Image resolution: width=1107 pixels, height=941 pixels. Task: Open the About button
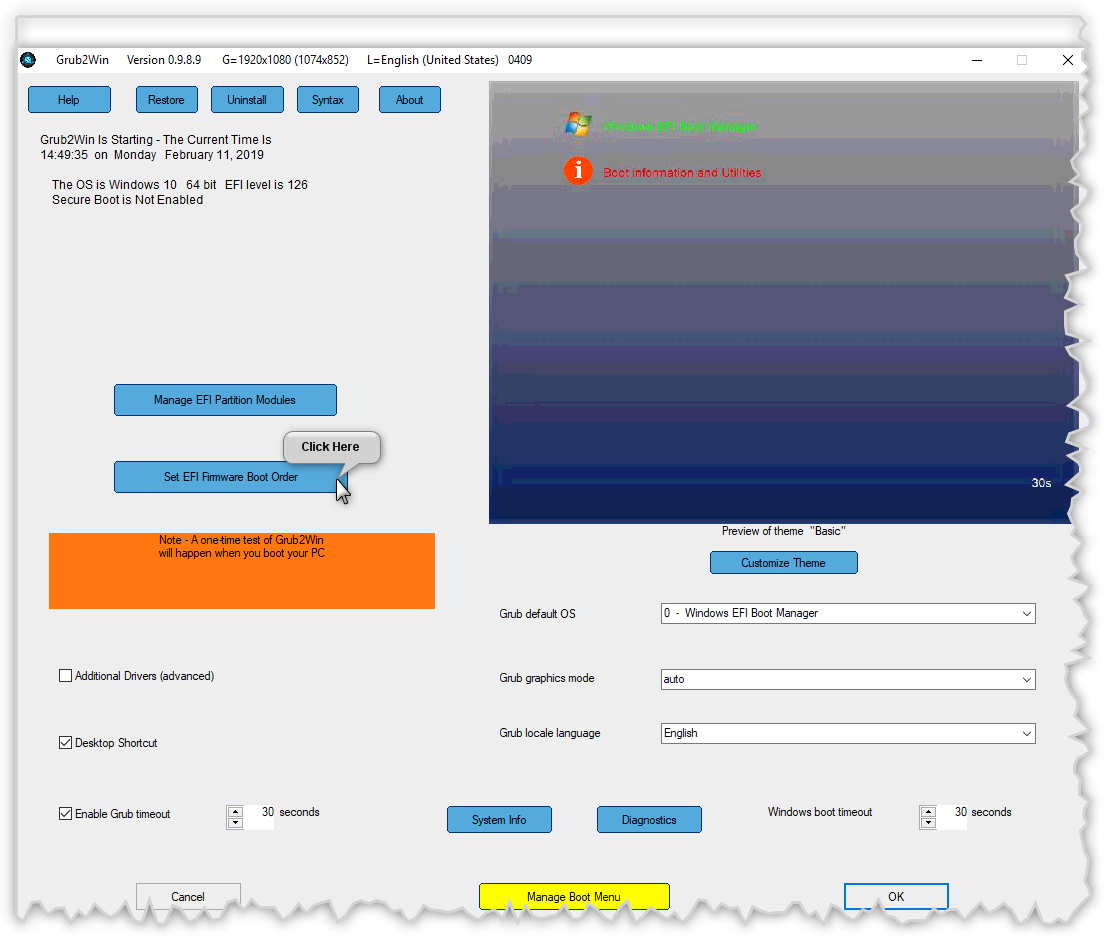[x=409, y=100]
